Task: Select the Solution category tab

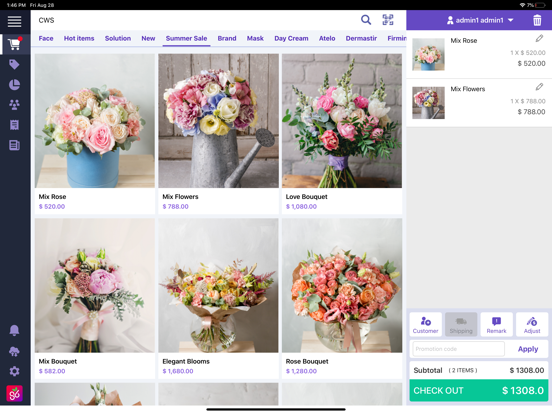Action: click(118, 38)
